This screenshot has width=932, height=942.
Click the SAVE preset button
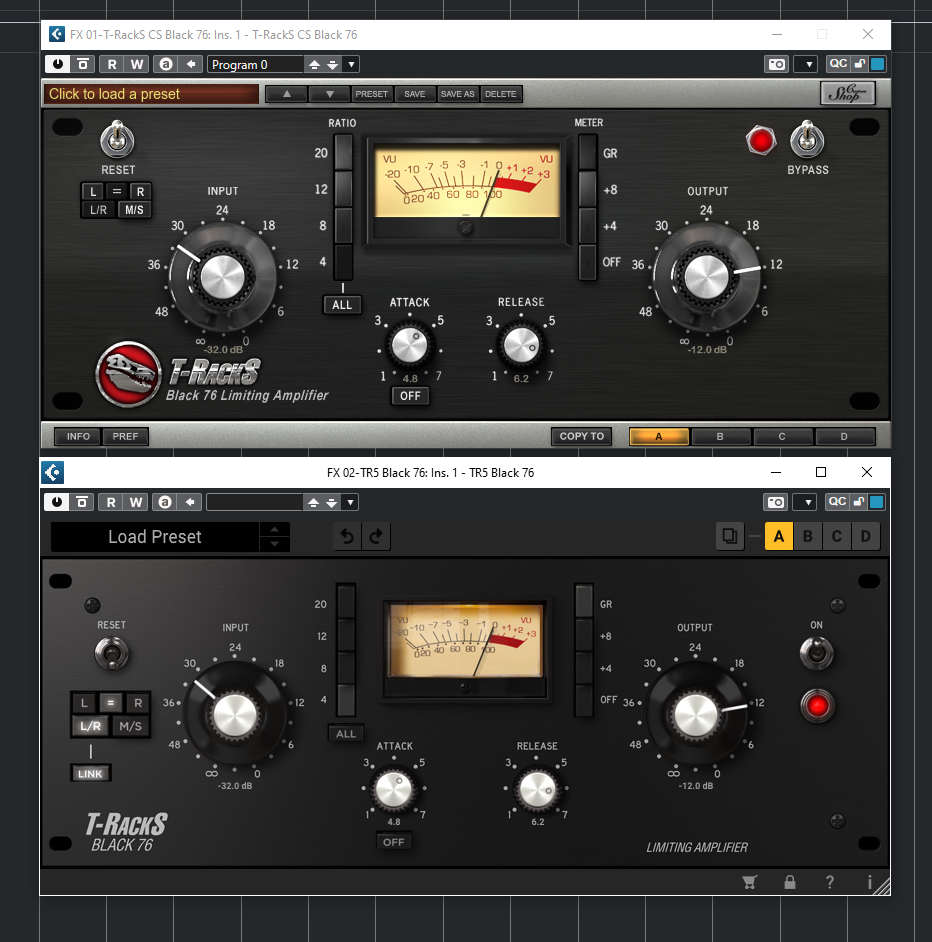click(x=415, y=94)
